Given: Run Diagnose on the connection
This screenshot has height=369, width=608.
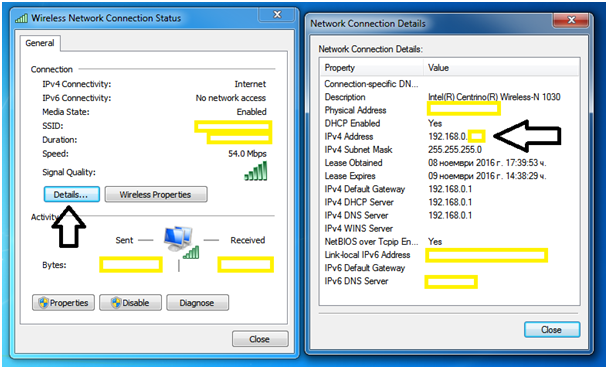Looking at the screenshot, I should (197, 303).
